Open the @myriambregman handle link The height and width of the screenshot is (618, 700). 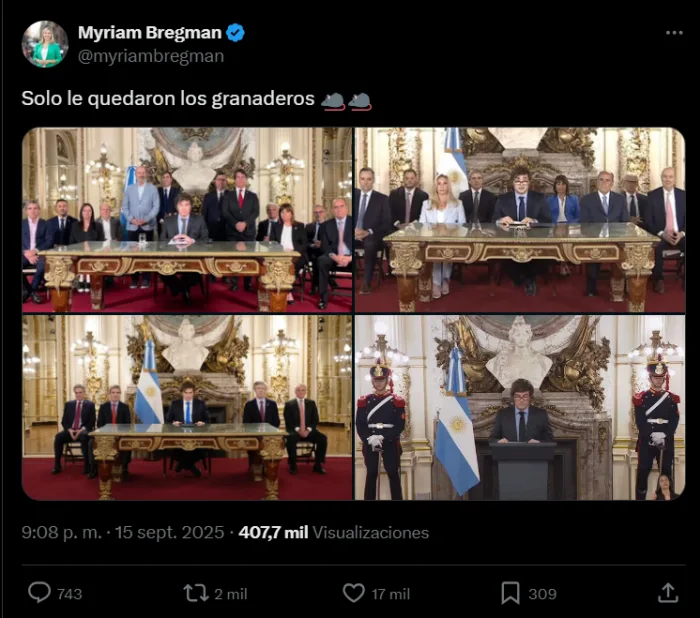pos(151,56)
